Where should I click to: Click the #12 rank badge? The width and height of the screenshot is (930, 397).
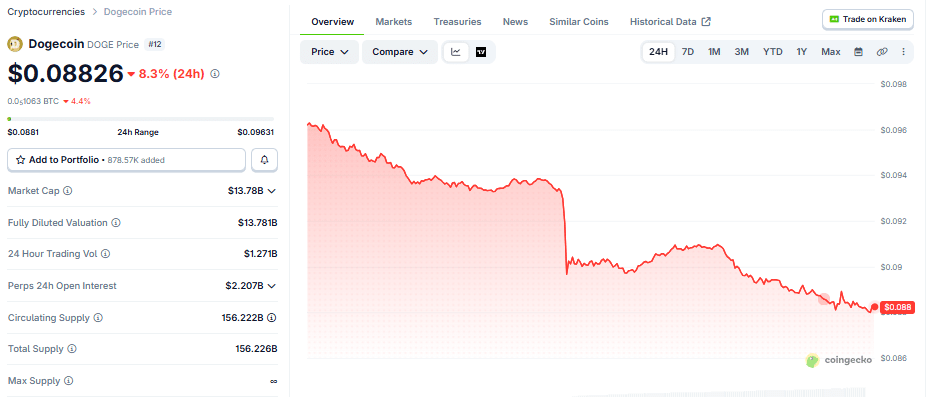pyautogui.click(x=154, y=45)
